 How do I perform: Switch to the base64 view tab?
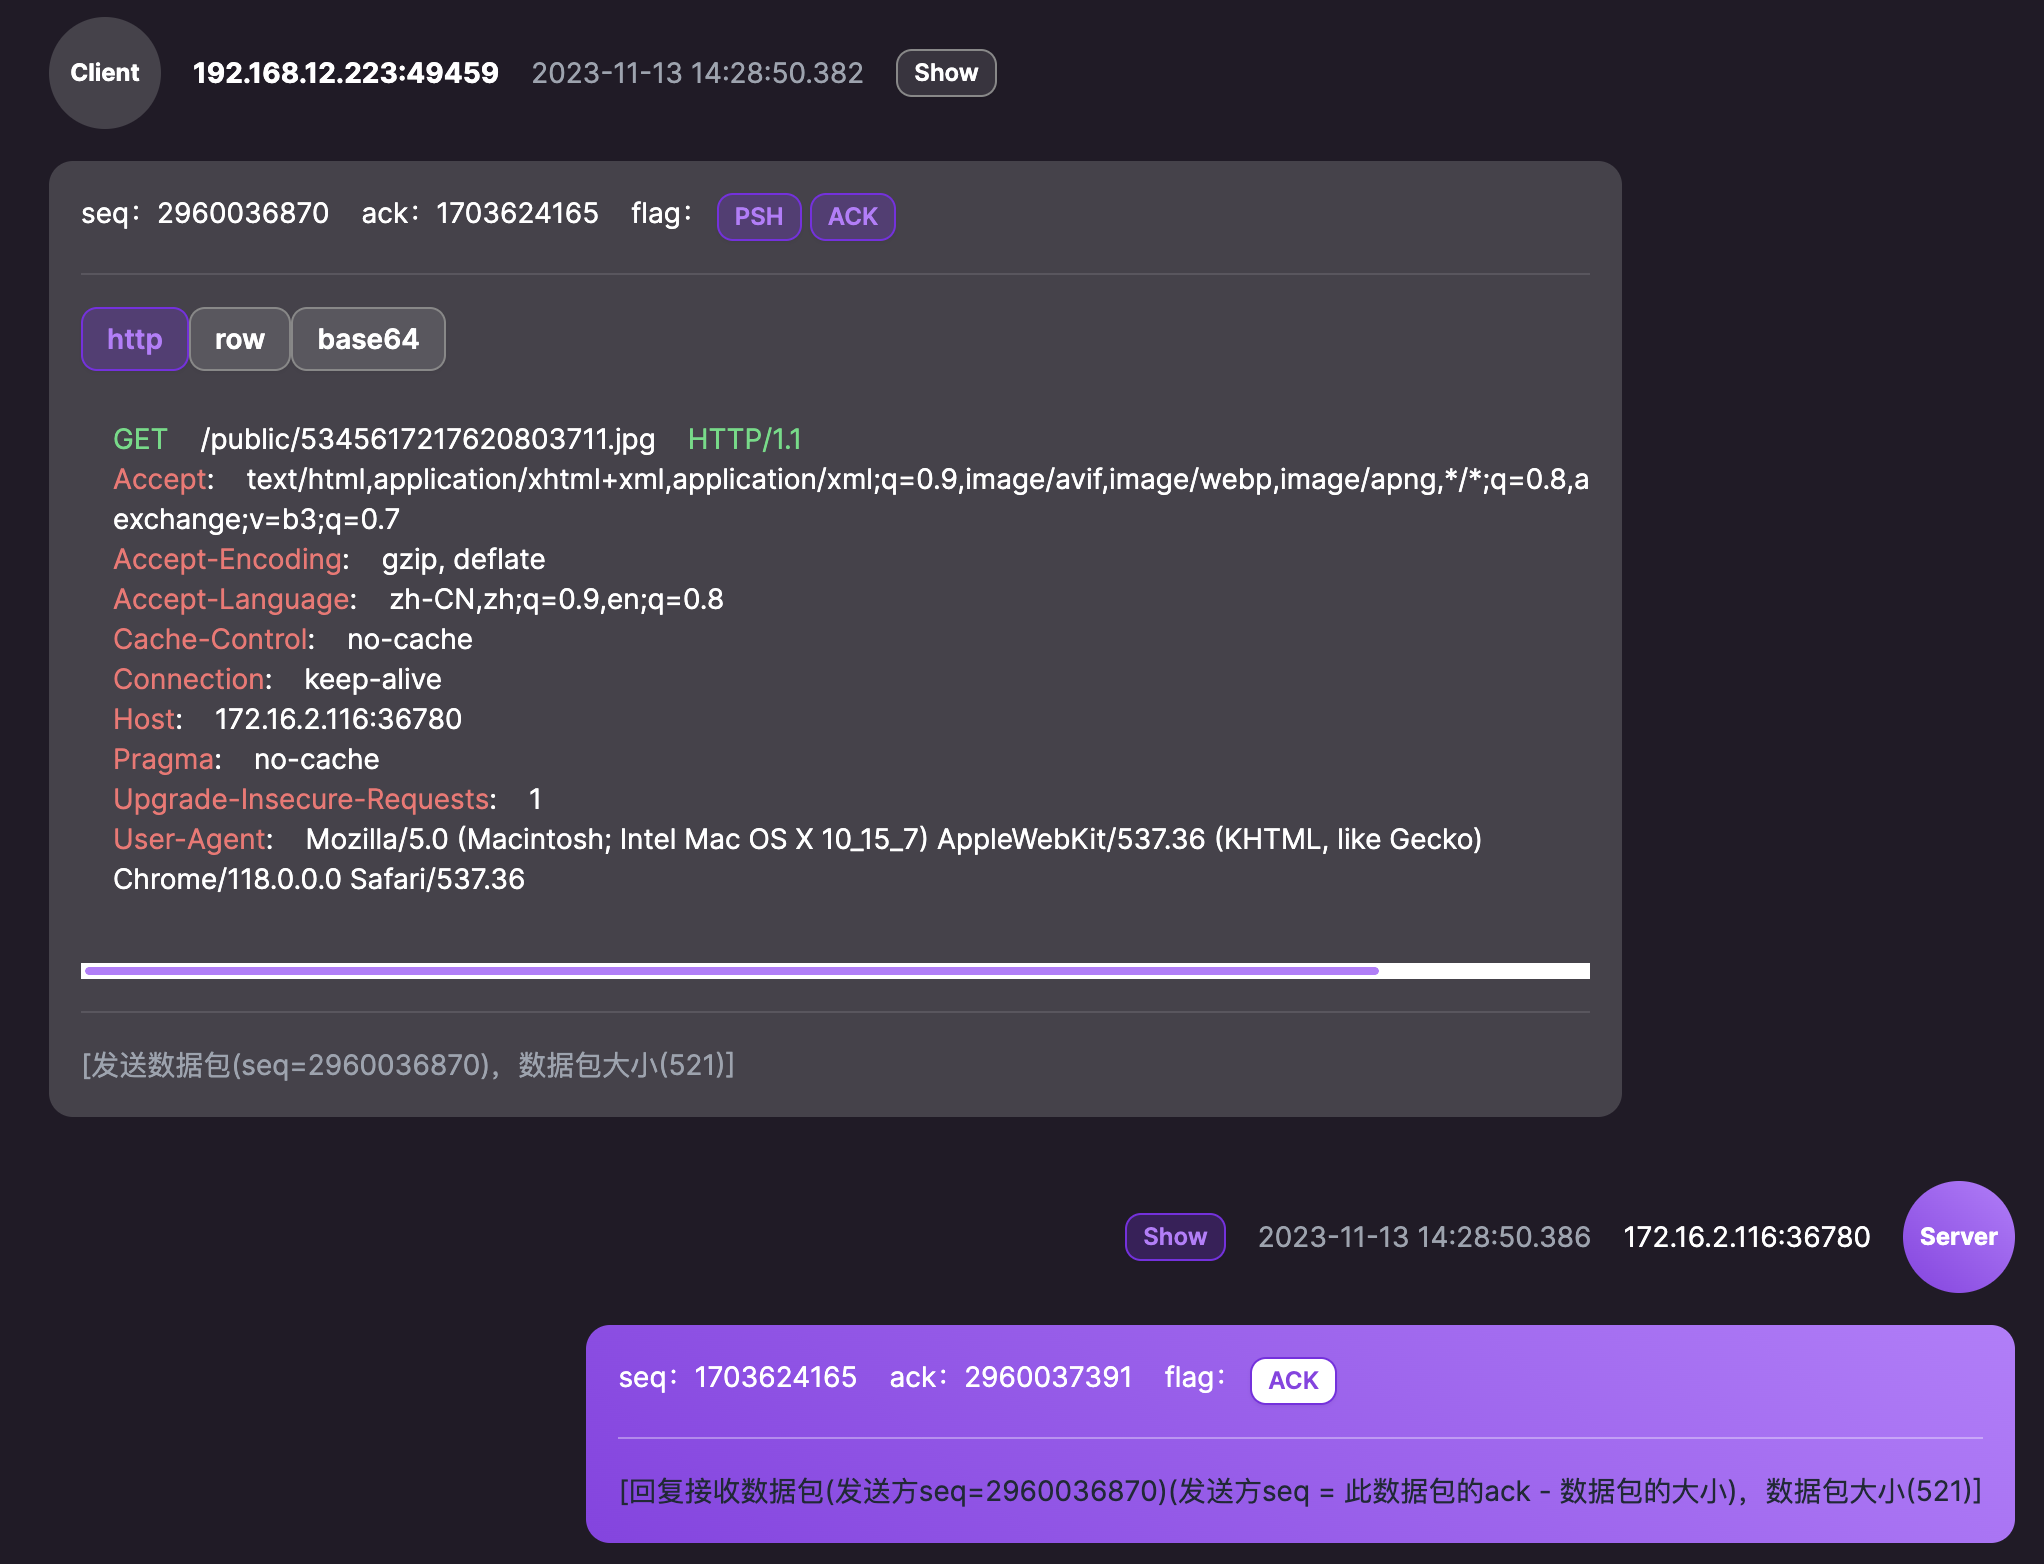(368, 339)
